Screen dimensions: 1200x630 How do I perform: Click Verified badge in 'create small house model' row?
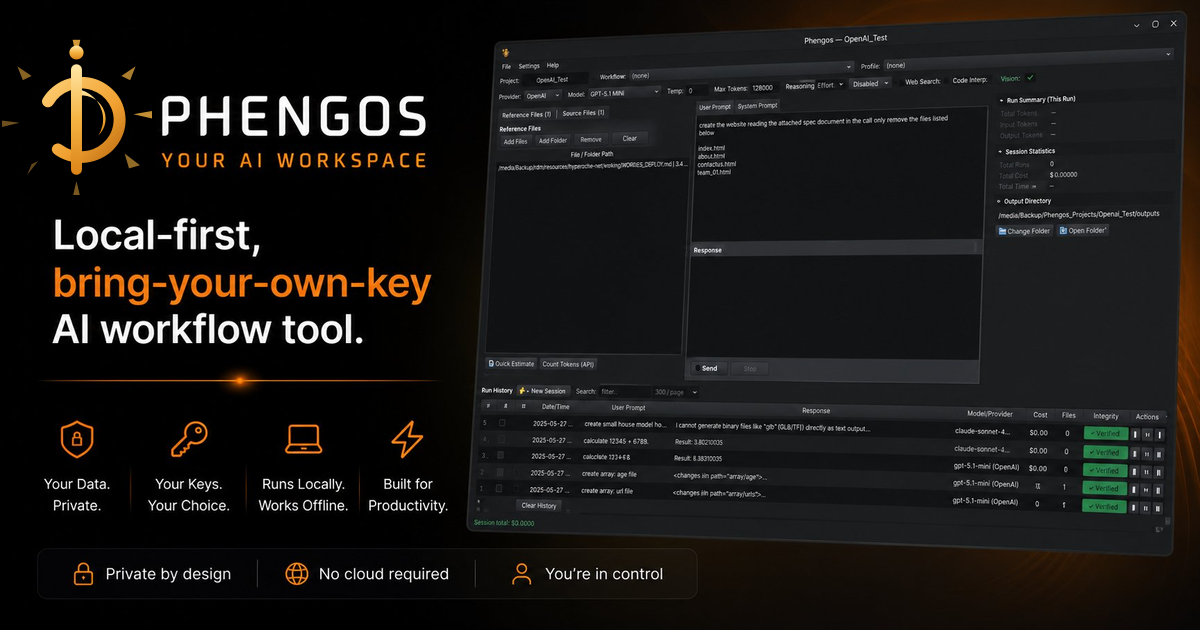(1105, 434)
